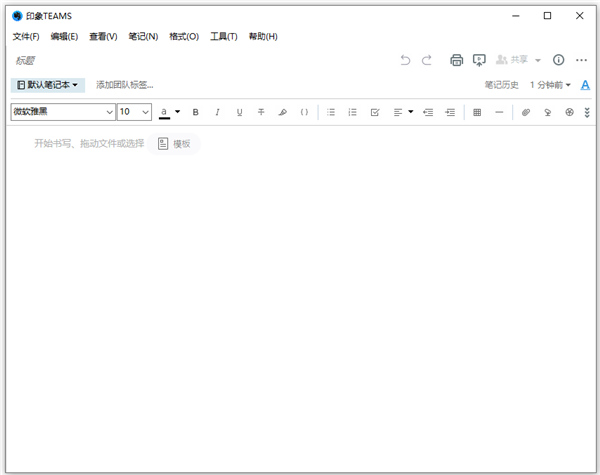Toggle strikethrough formatting
Image resolution: width=600 pixels, height=475 pixels.
[x=261, y=112]
